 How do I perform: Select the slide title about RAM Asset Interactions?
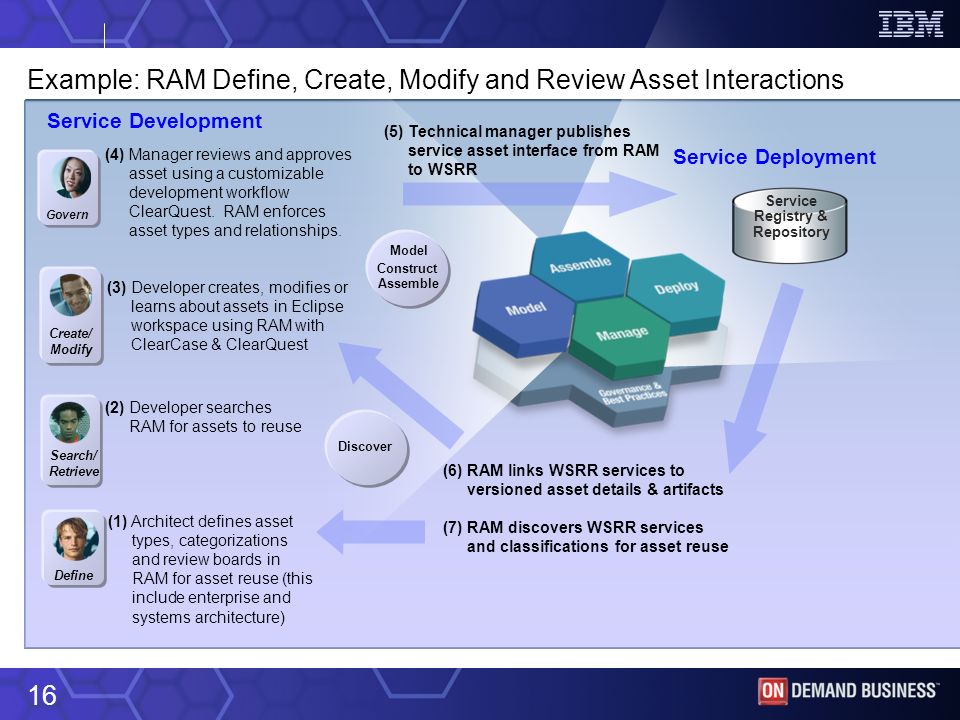pos(435,80)
